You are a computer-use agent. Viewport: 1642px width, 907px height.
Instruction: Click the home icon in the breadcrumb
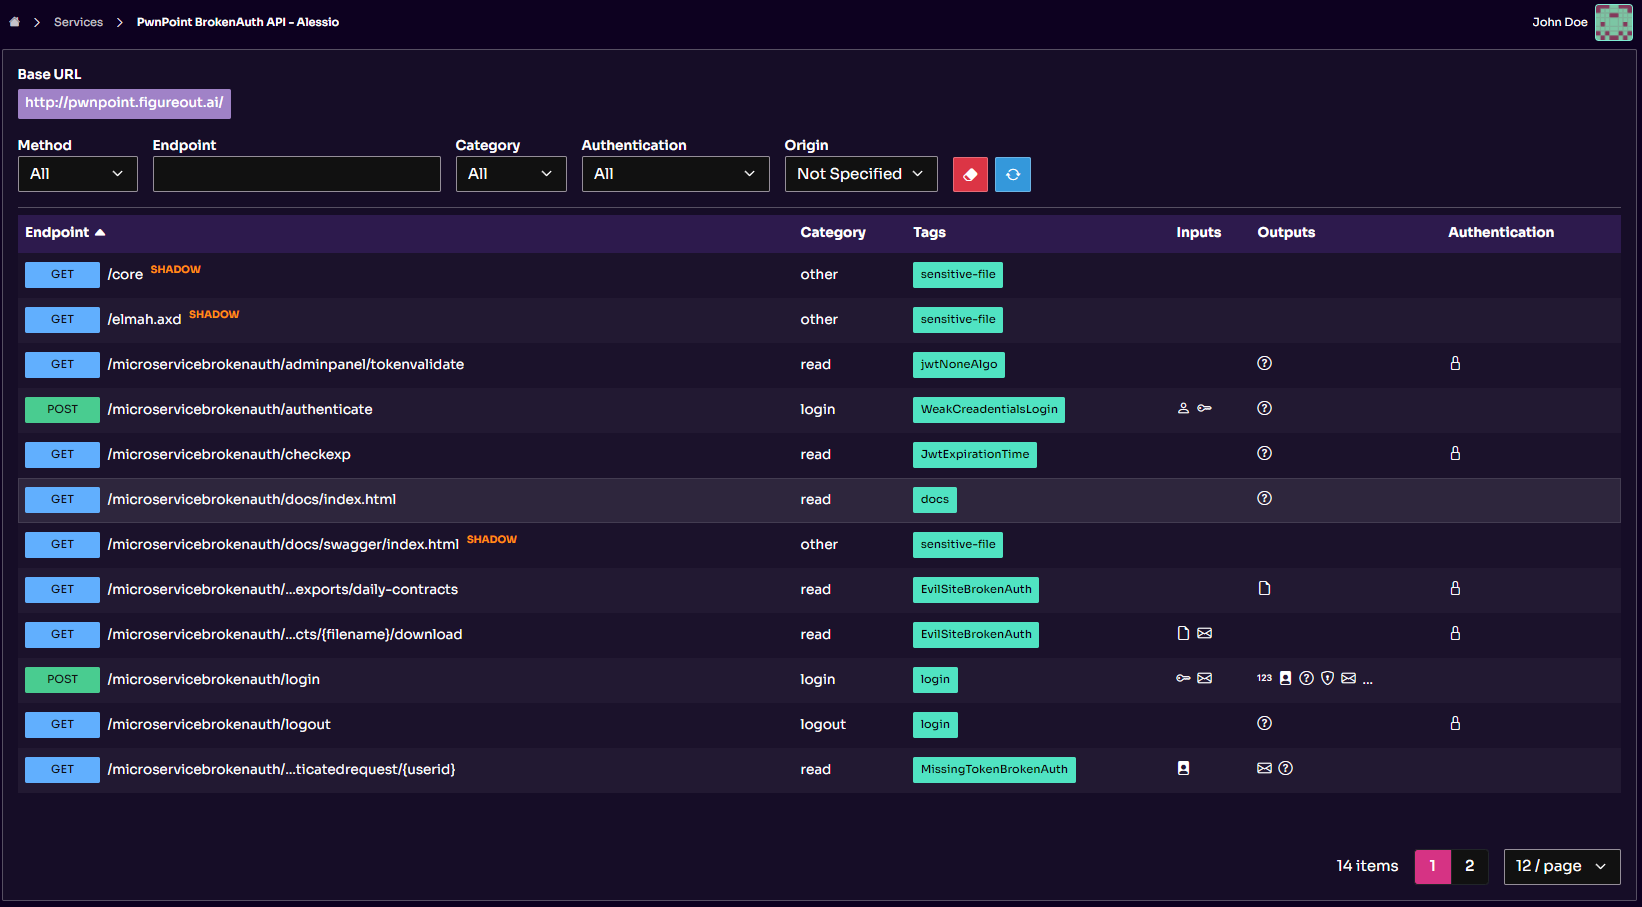click(x=15, y=21)
